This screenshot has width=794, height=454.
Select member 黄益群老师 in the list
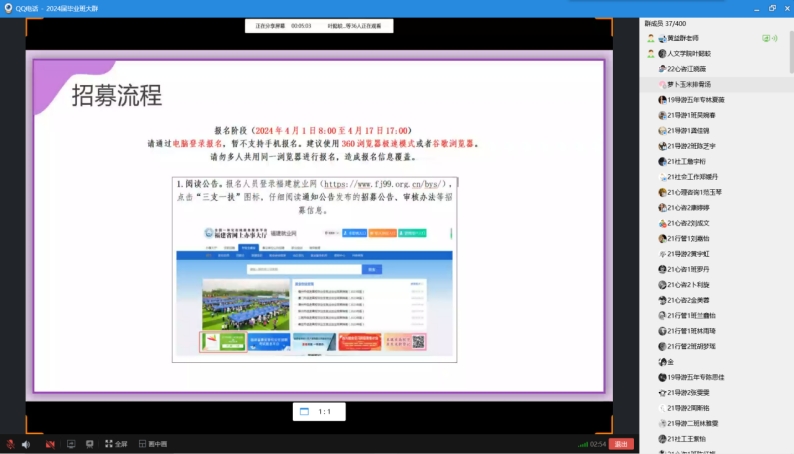[x=690, y=38]
